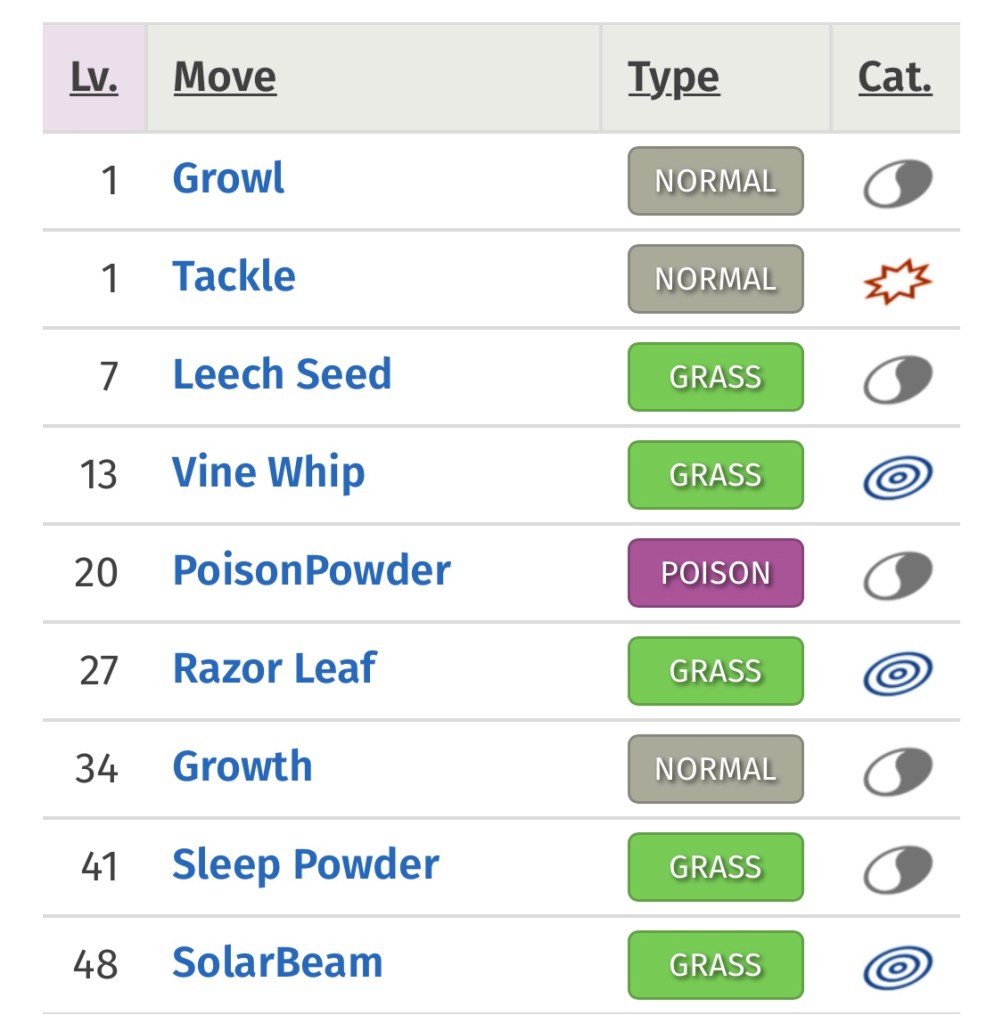Sort the table by Type header
The width and height of the screenshot is (1003, 1023).
tap(673, 78)
